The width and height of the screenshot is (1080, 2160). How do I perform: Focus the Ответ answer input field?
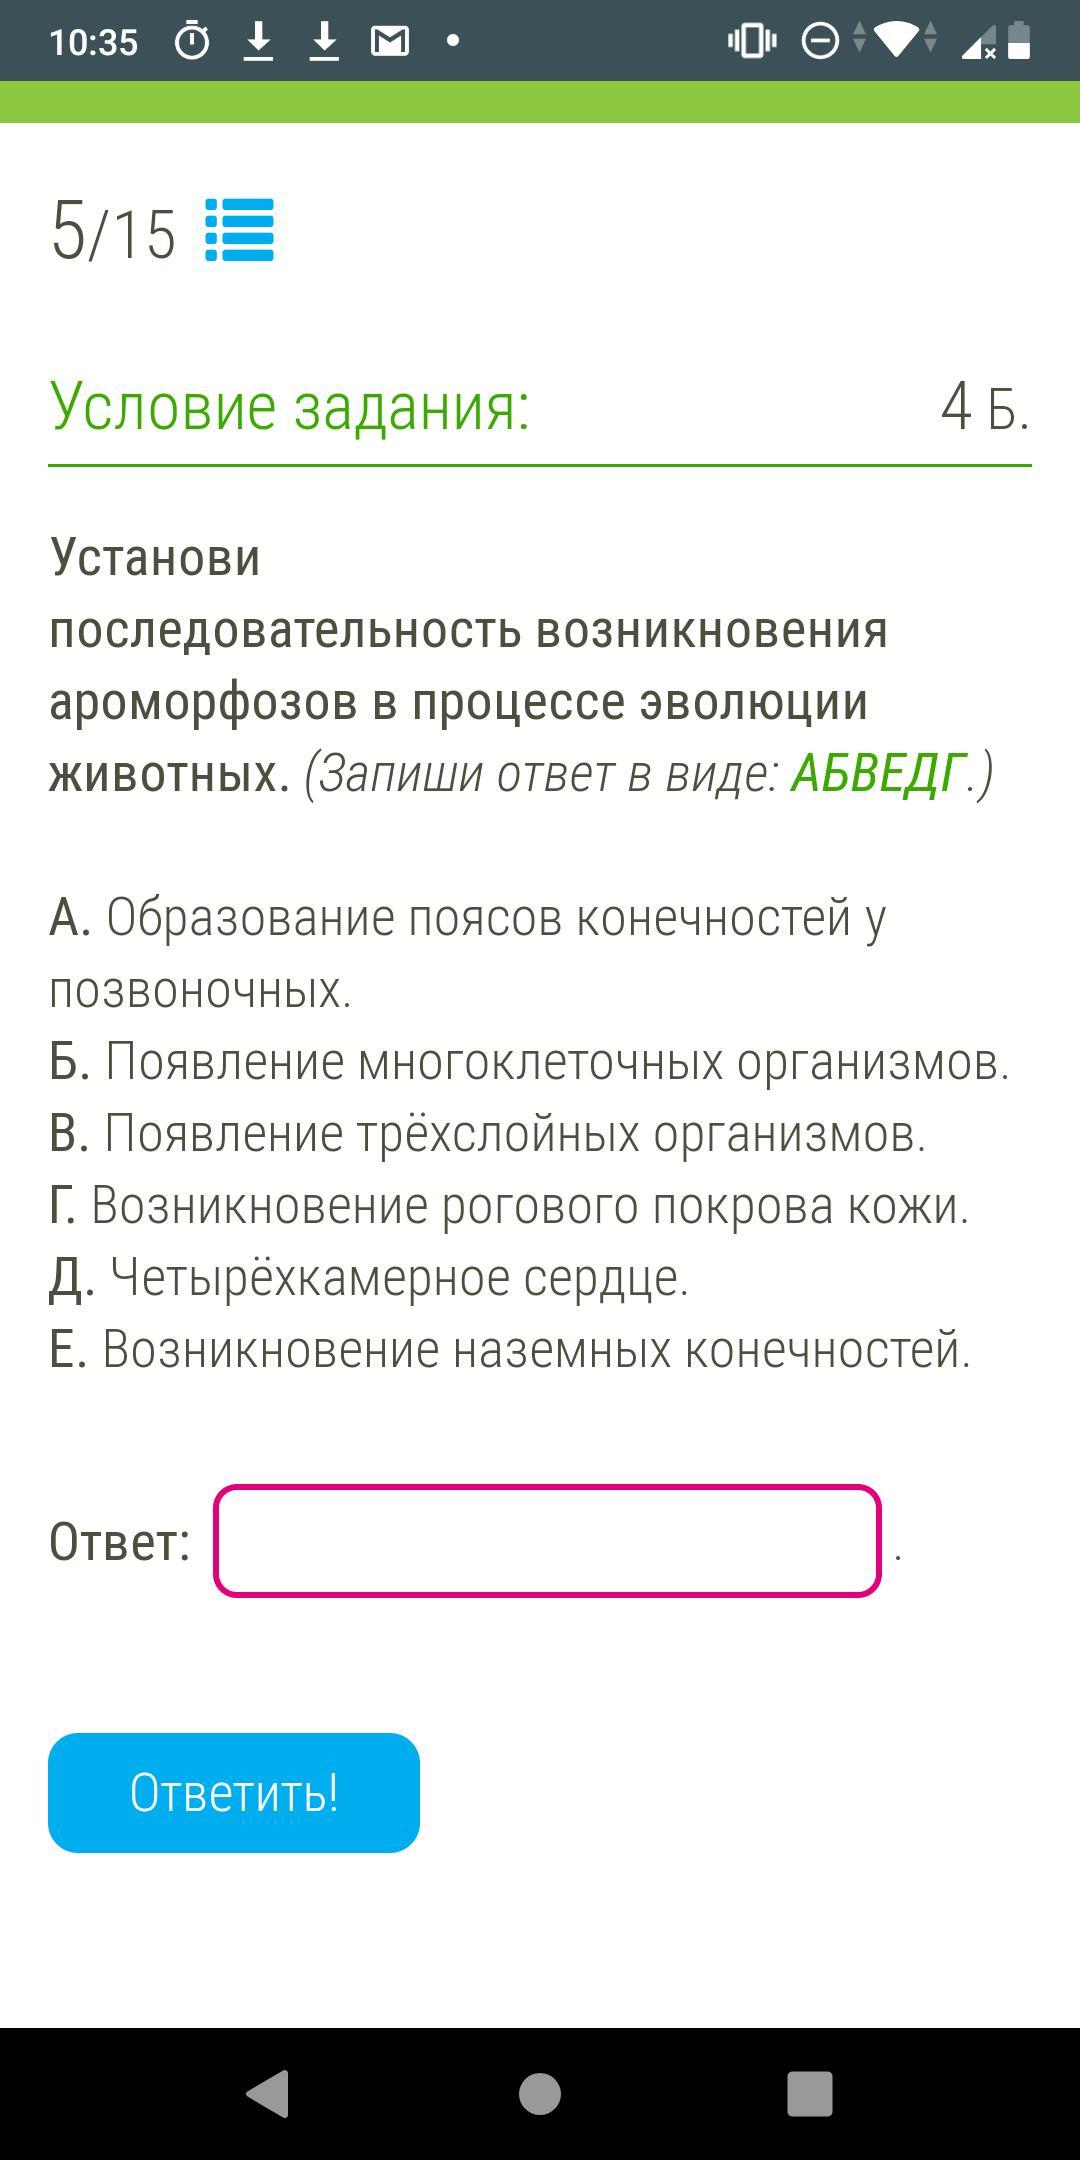click(547, 1541)
